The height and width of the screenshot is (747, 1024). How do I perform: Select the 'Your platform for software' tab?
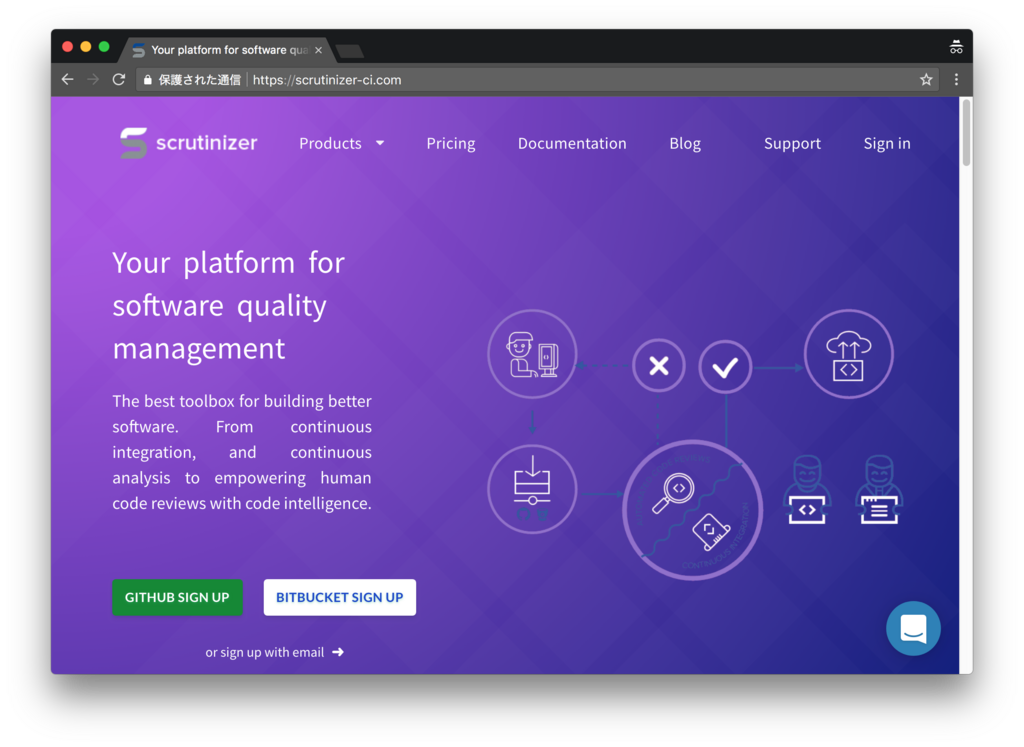coord(229,50)
